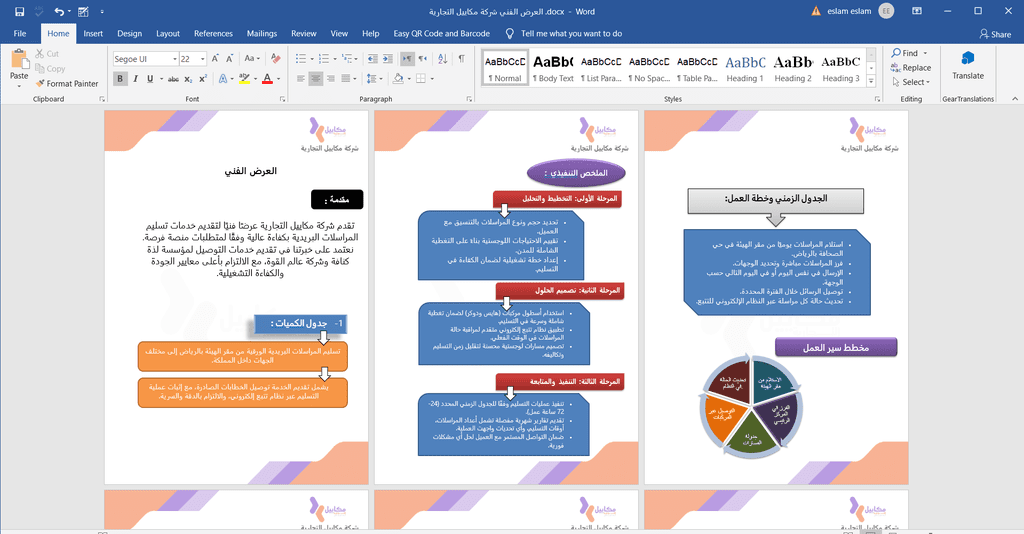Viewport: 1024px width, 534px height.
Task: Save the document from quick access toolbar
Action: (20, 11)
